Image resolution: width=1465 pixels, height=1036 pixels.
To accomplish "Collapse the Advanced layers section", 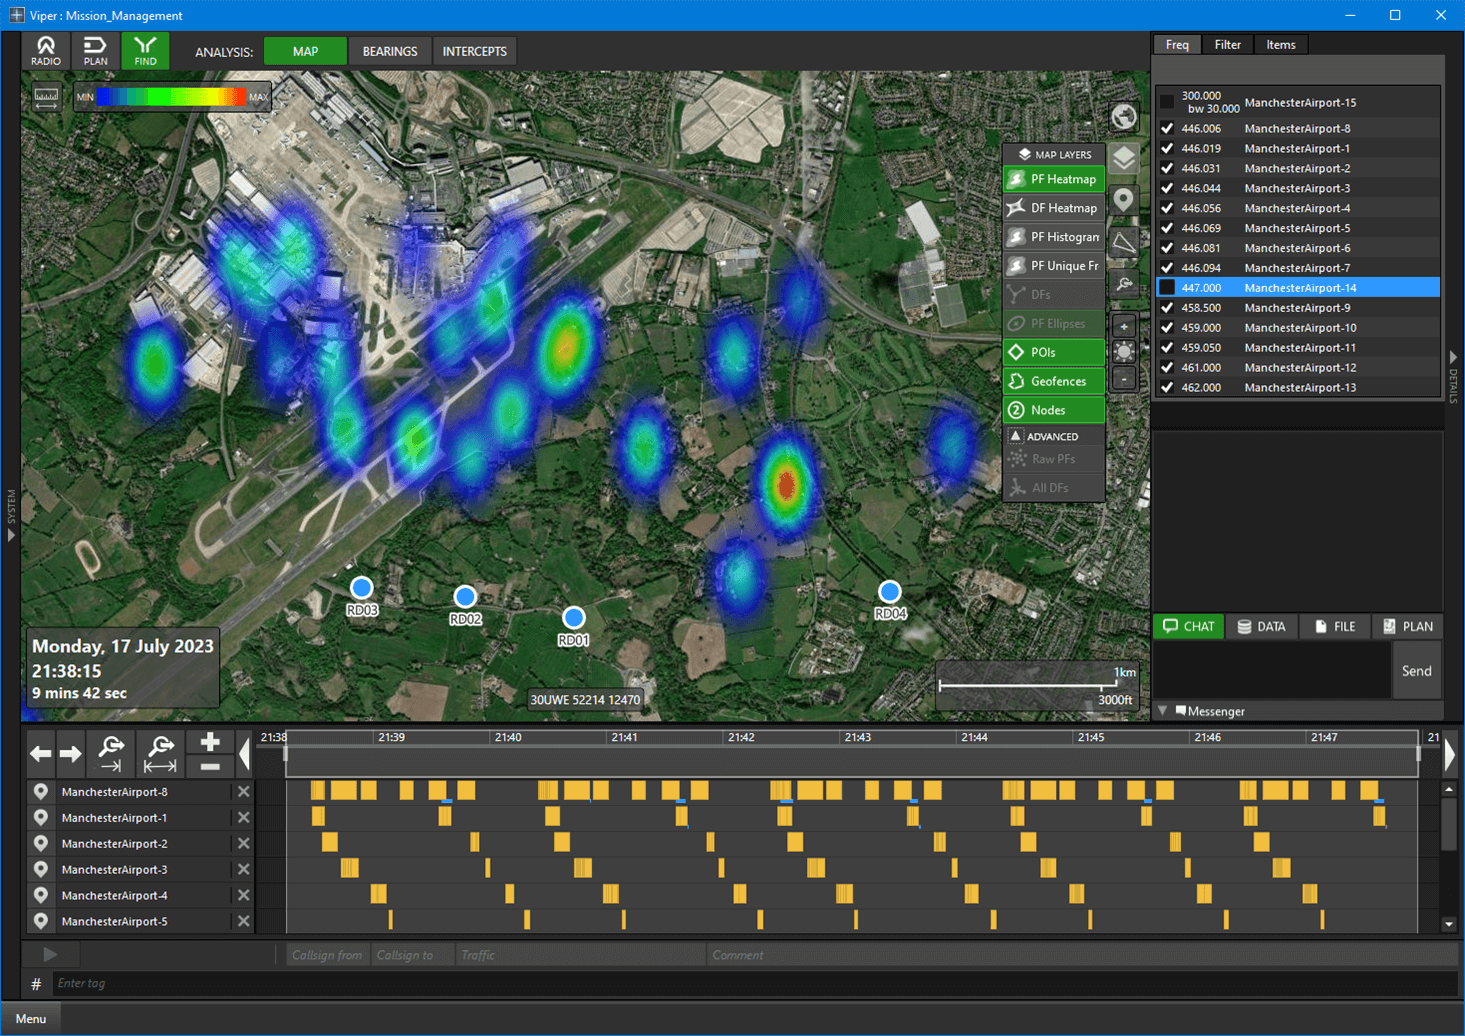I will 1016,436.
